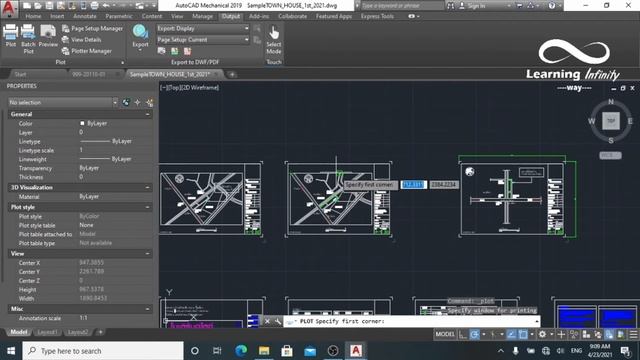Viewport: 640px width, 360px height.
Task: Click the Open file icon in Quick Access
Action: (x=38, y=6)
